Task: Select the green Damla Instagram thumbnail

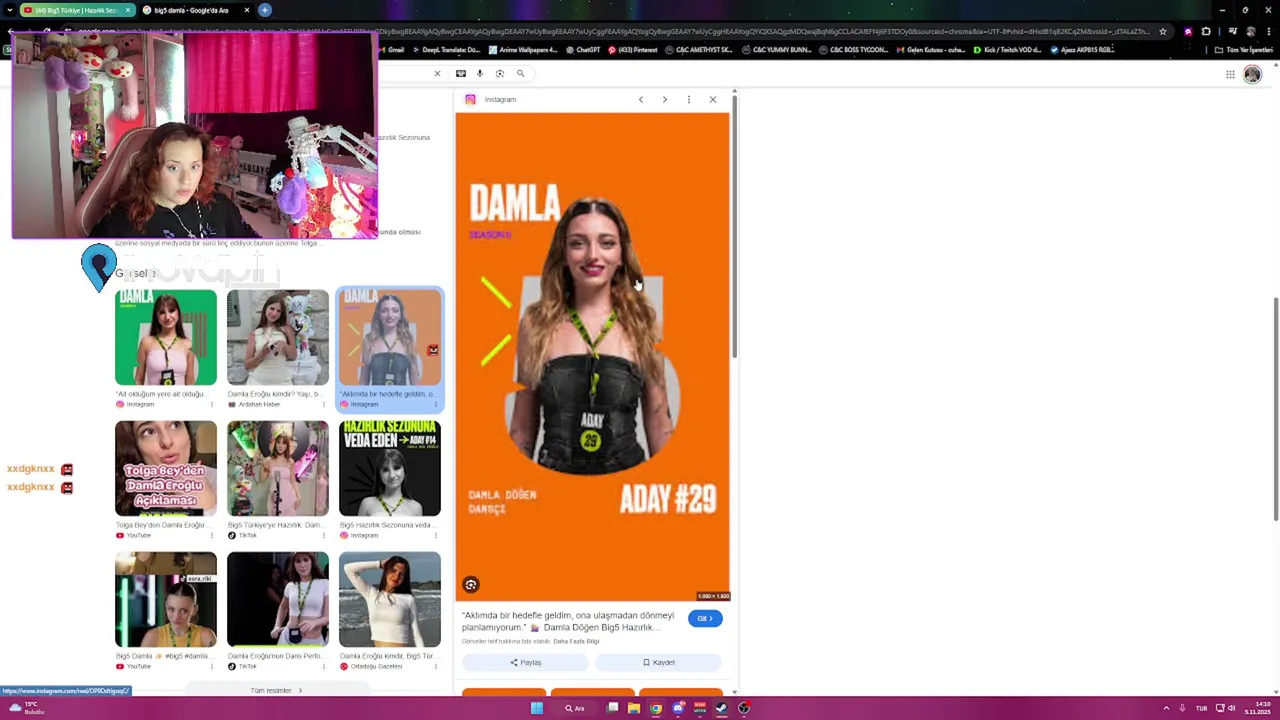Action: pos(166,337)
